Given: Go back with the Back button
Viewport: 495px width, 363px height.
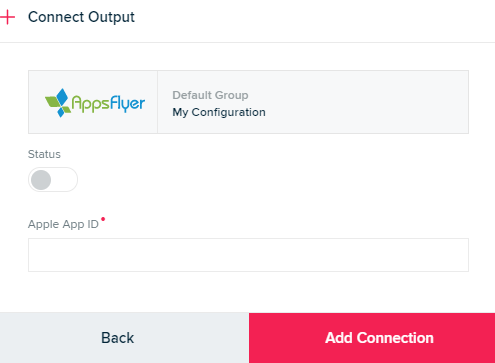Looking at the screenshot, I should [124, 338].
